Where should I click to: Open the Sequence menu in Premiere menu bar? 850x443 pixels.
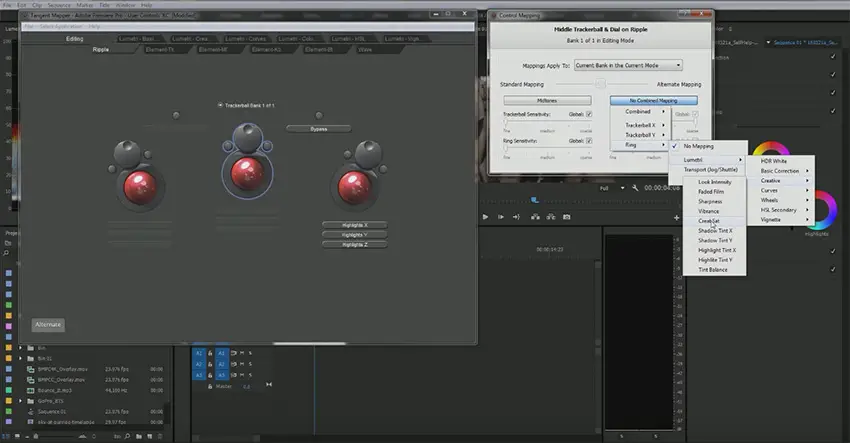(x=59, y=5)
